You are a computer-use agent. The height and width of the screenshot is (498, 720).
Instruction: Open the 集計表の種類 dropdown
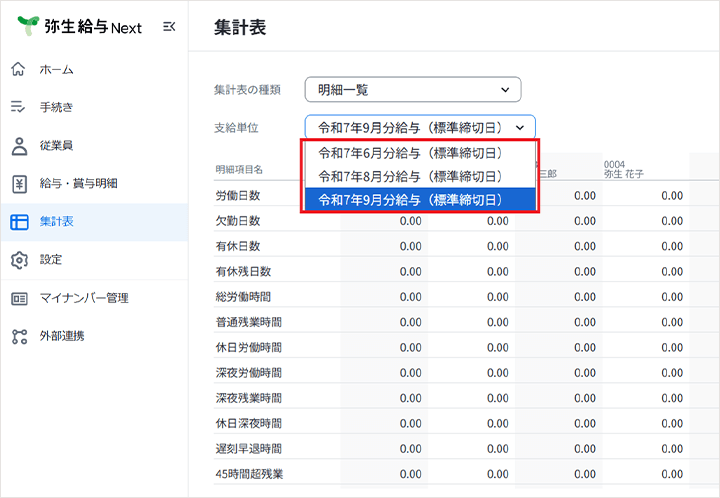pyautogui.click(x=413, y=90)
